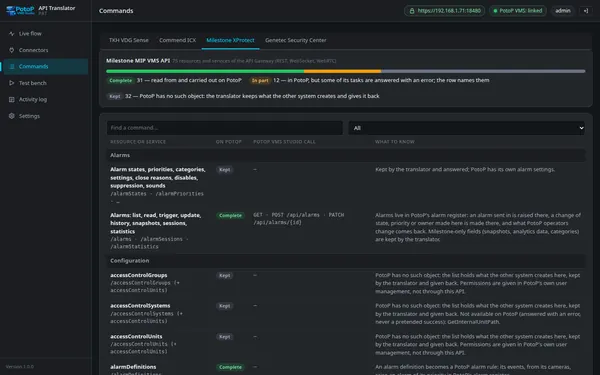Click the logout arrow icon
Viewport: 600px width, 375px height.
(x=585, y=11)
